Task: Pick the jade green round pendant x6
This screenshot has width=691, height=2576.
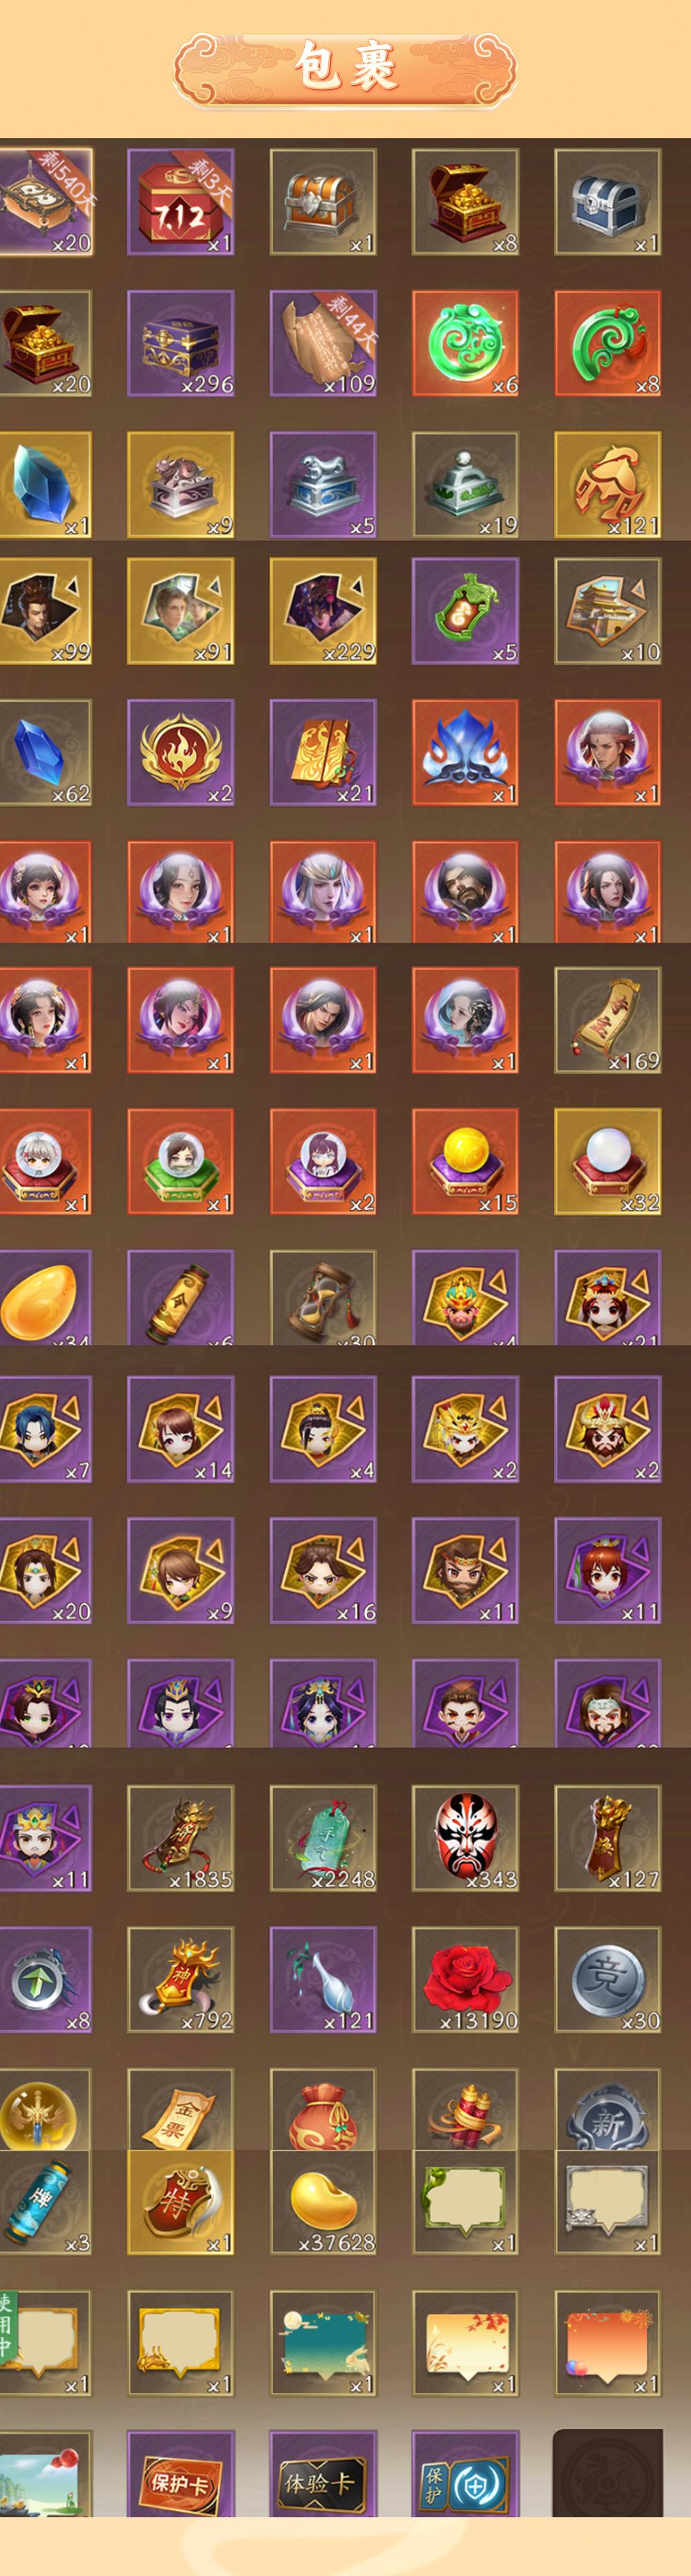Action: [x=466, y=343]
